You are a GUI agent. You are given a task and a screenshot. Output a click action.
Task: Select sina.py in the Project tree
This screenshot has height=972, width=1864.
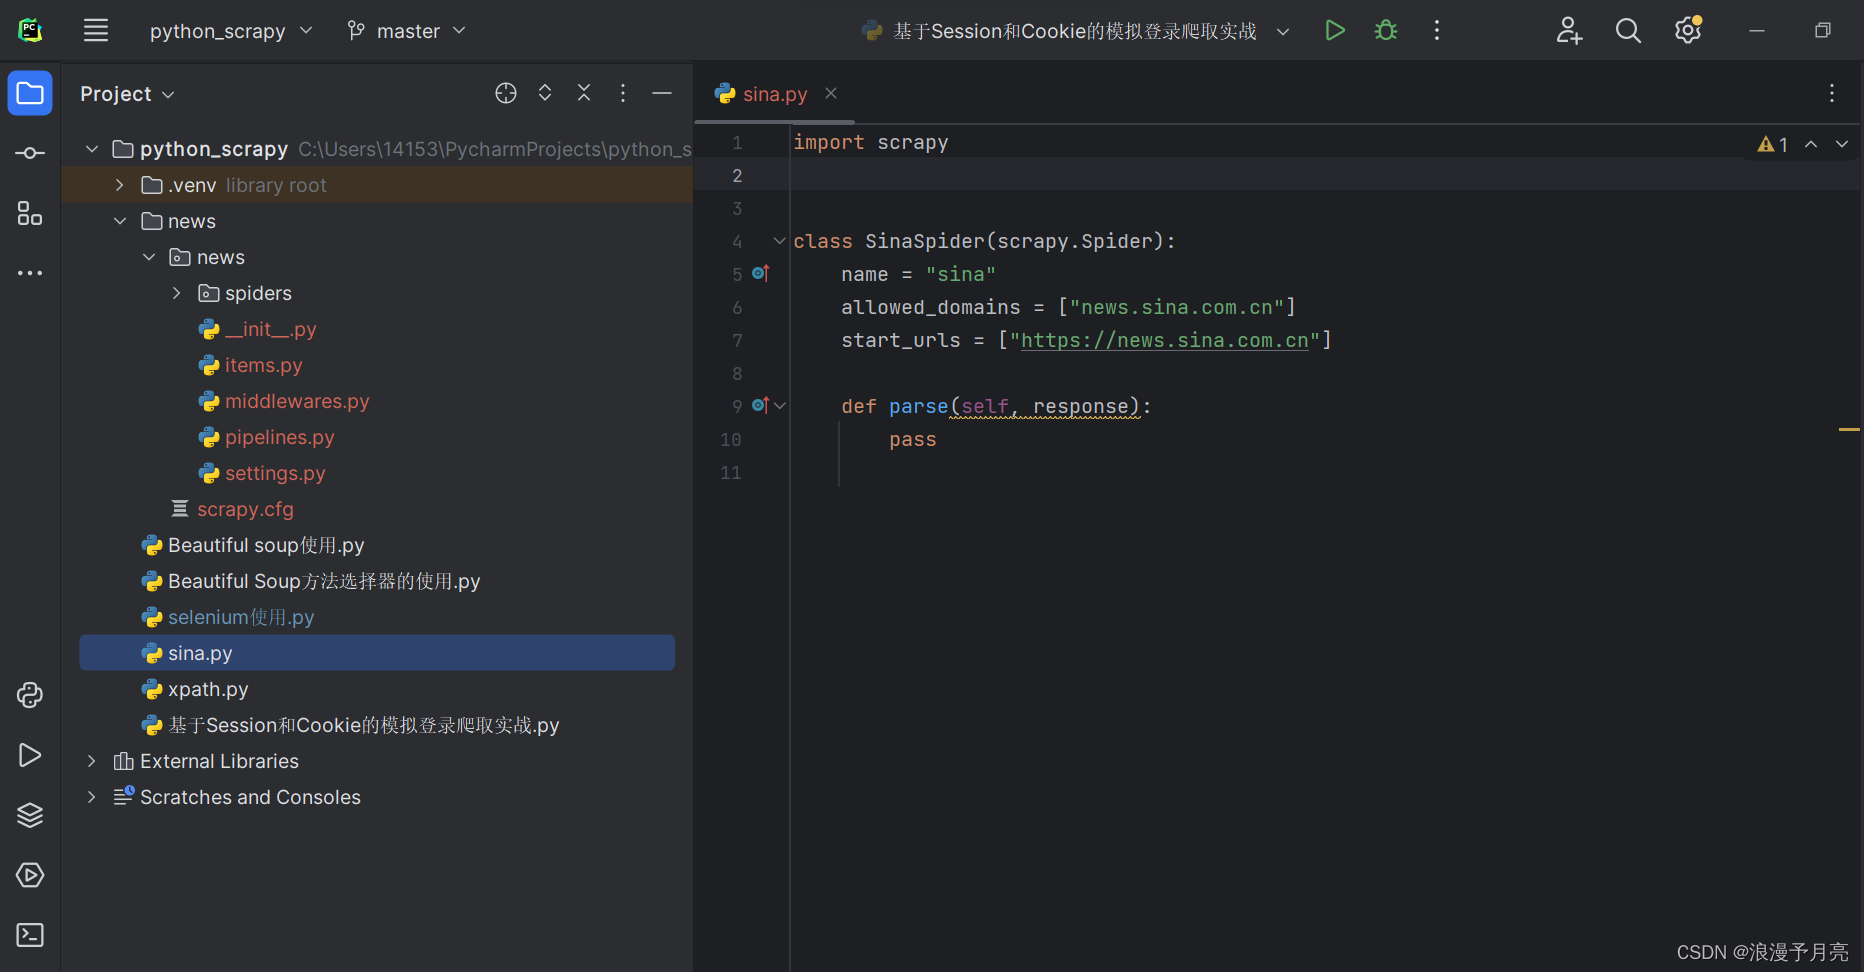[x=377, y=653]
